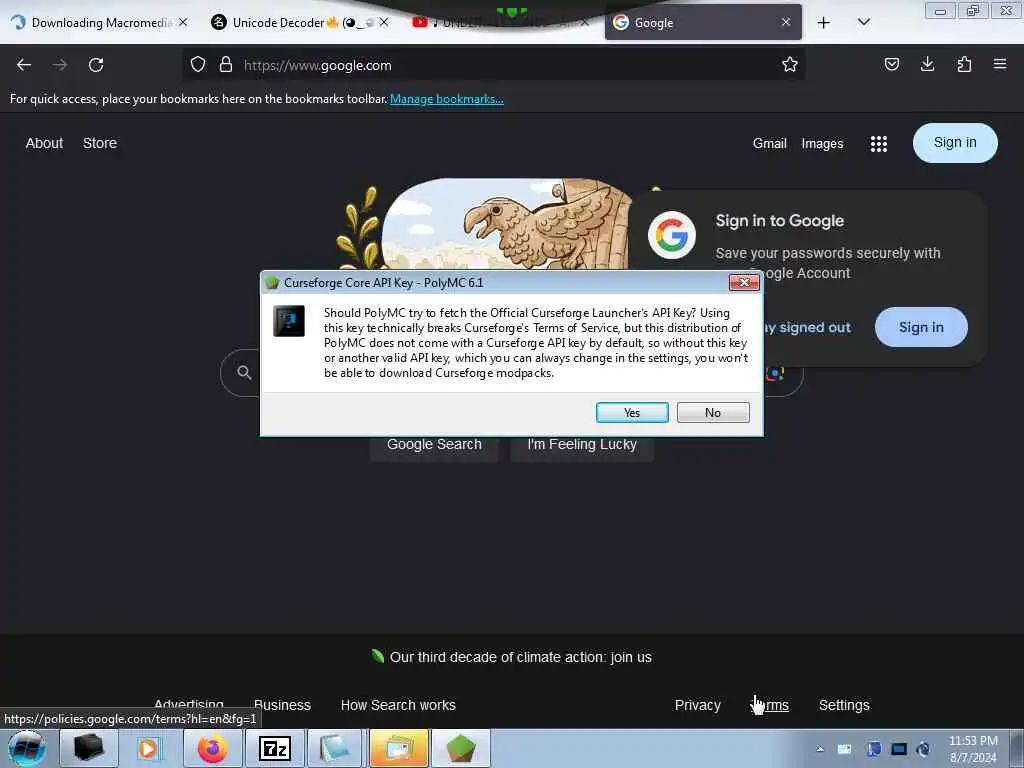Image resolution: width=1024 pixels, height=768 pixels.
Task: Open the Business footer link
Action: [282, 705]
